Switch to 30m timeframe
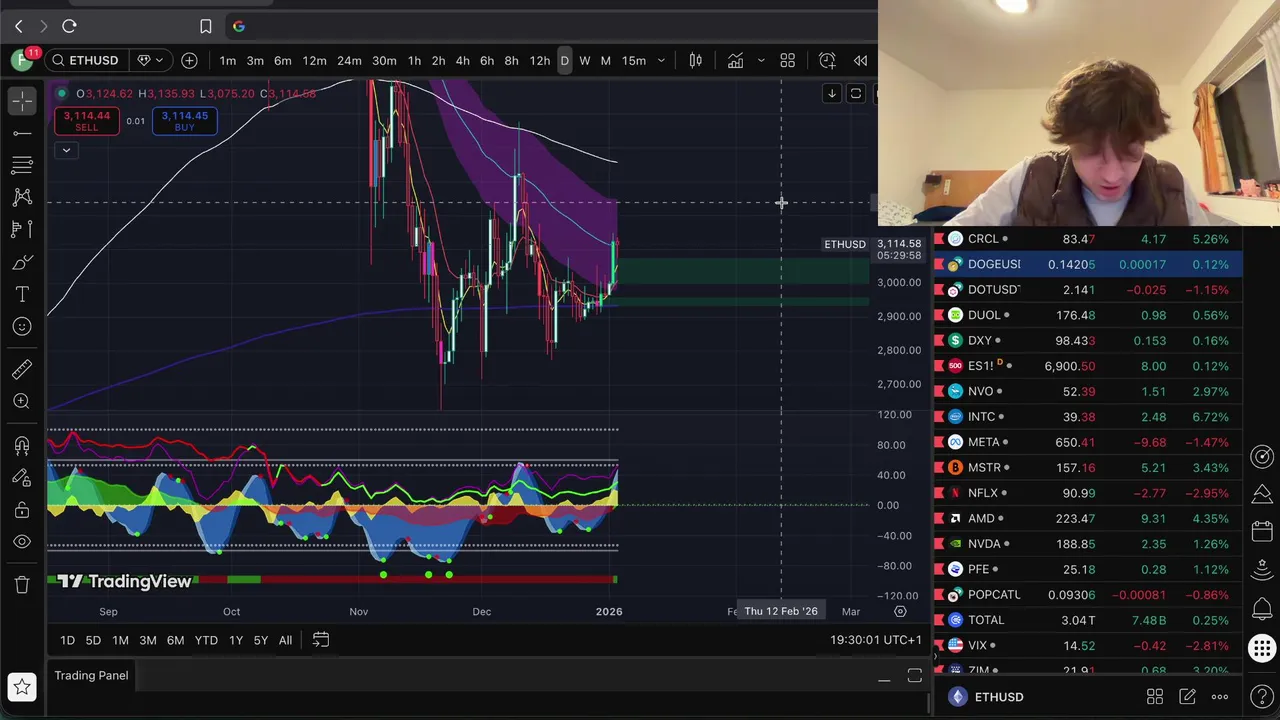This screenshot has height=720, width=1280. (x=384, y=61)
